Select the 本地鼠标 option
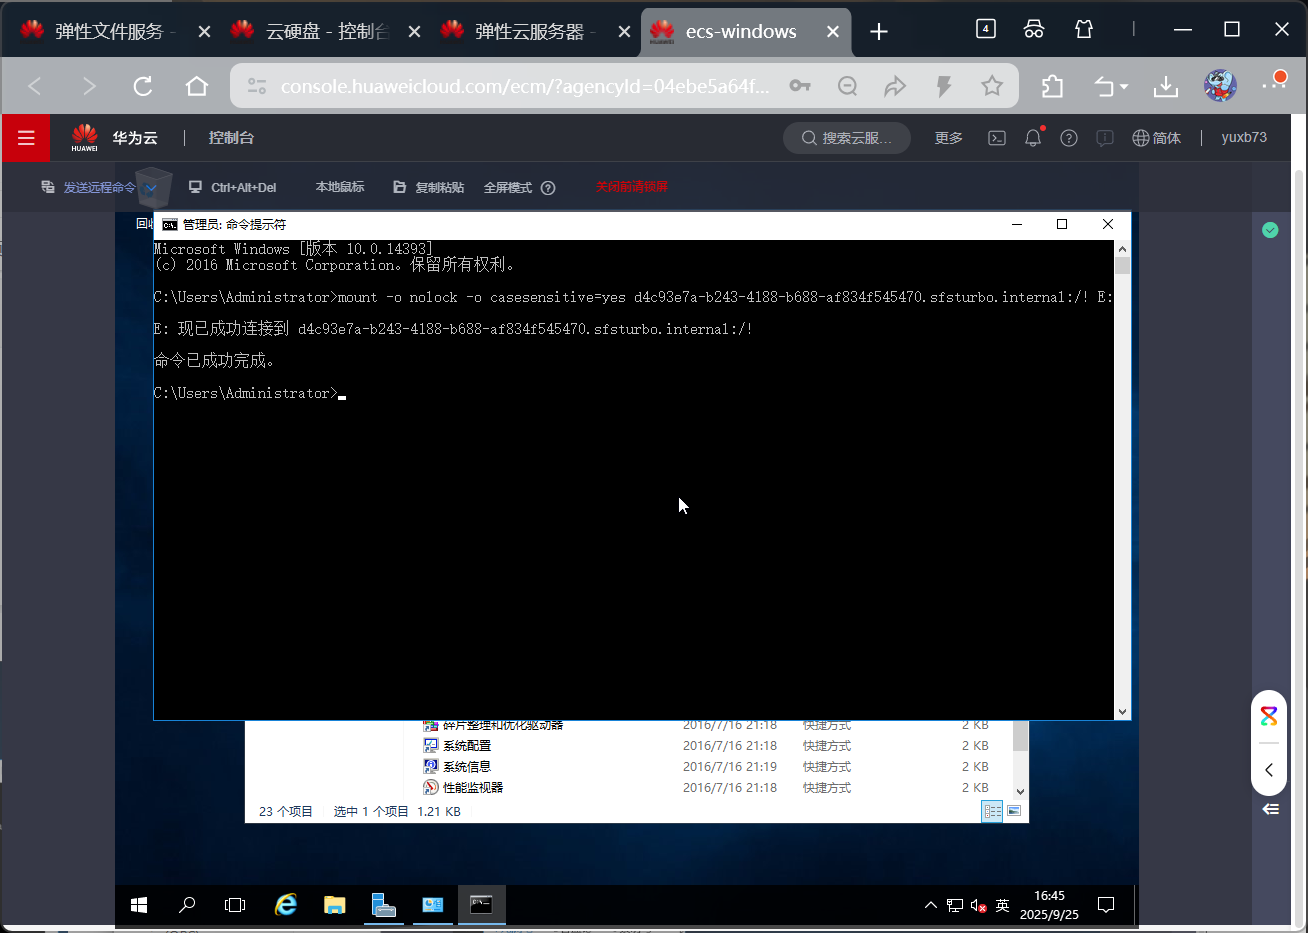This screenshot has width=1308, height=933. coord(340,187)
